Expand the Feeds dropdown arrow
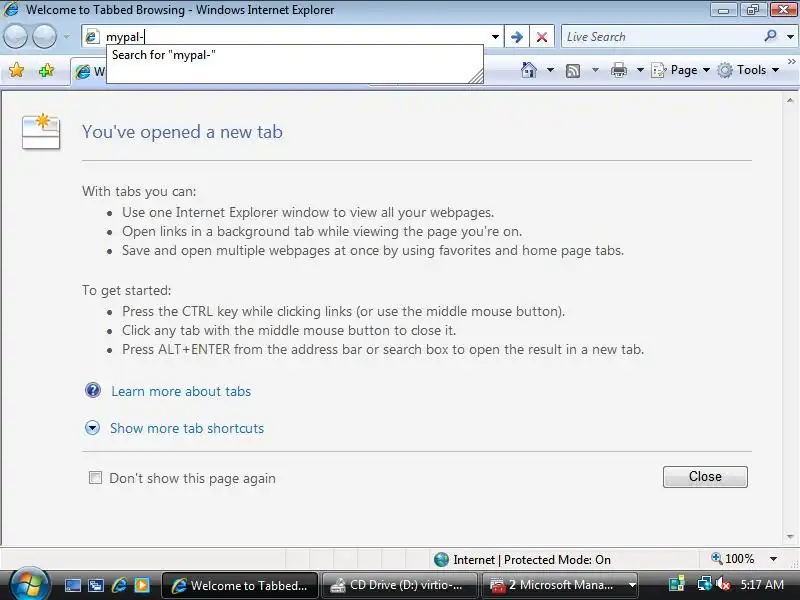800x600 pixels. [x=595, y=70]
